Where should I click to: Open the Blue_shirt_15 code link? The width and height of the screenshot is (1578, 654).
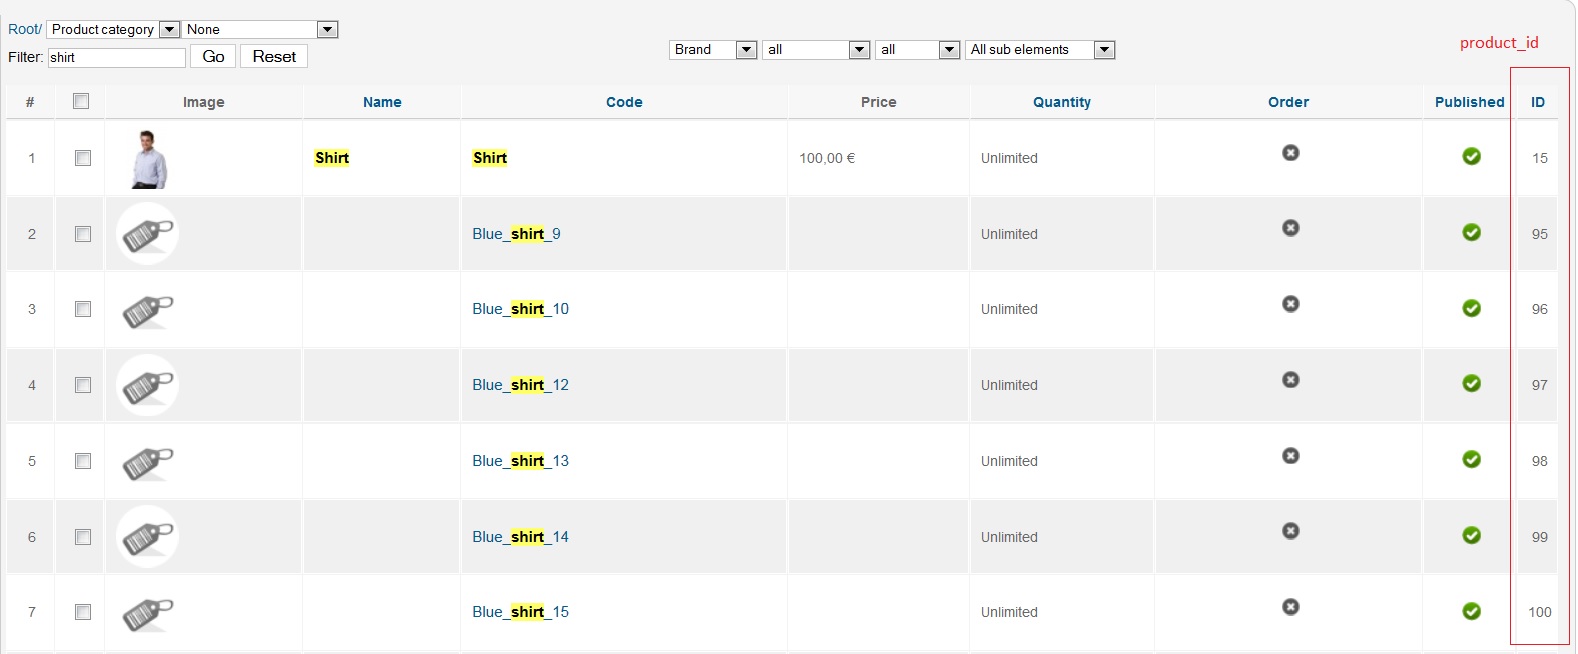pos(520,612)
